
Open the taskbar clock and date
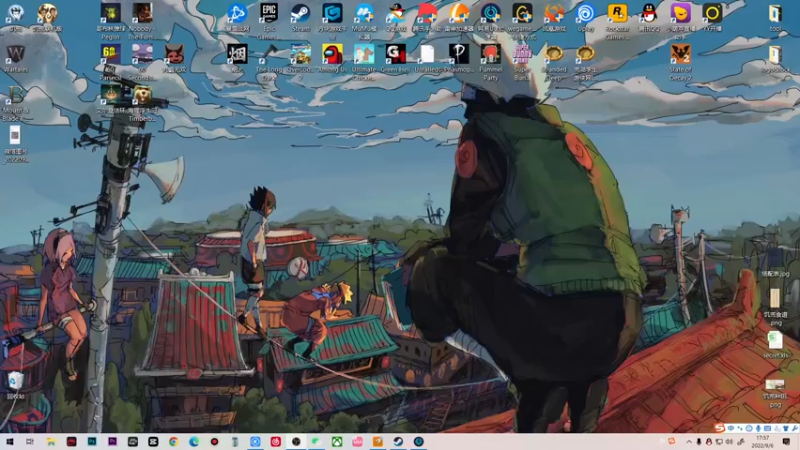(762, 442)
